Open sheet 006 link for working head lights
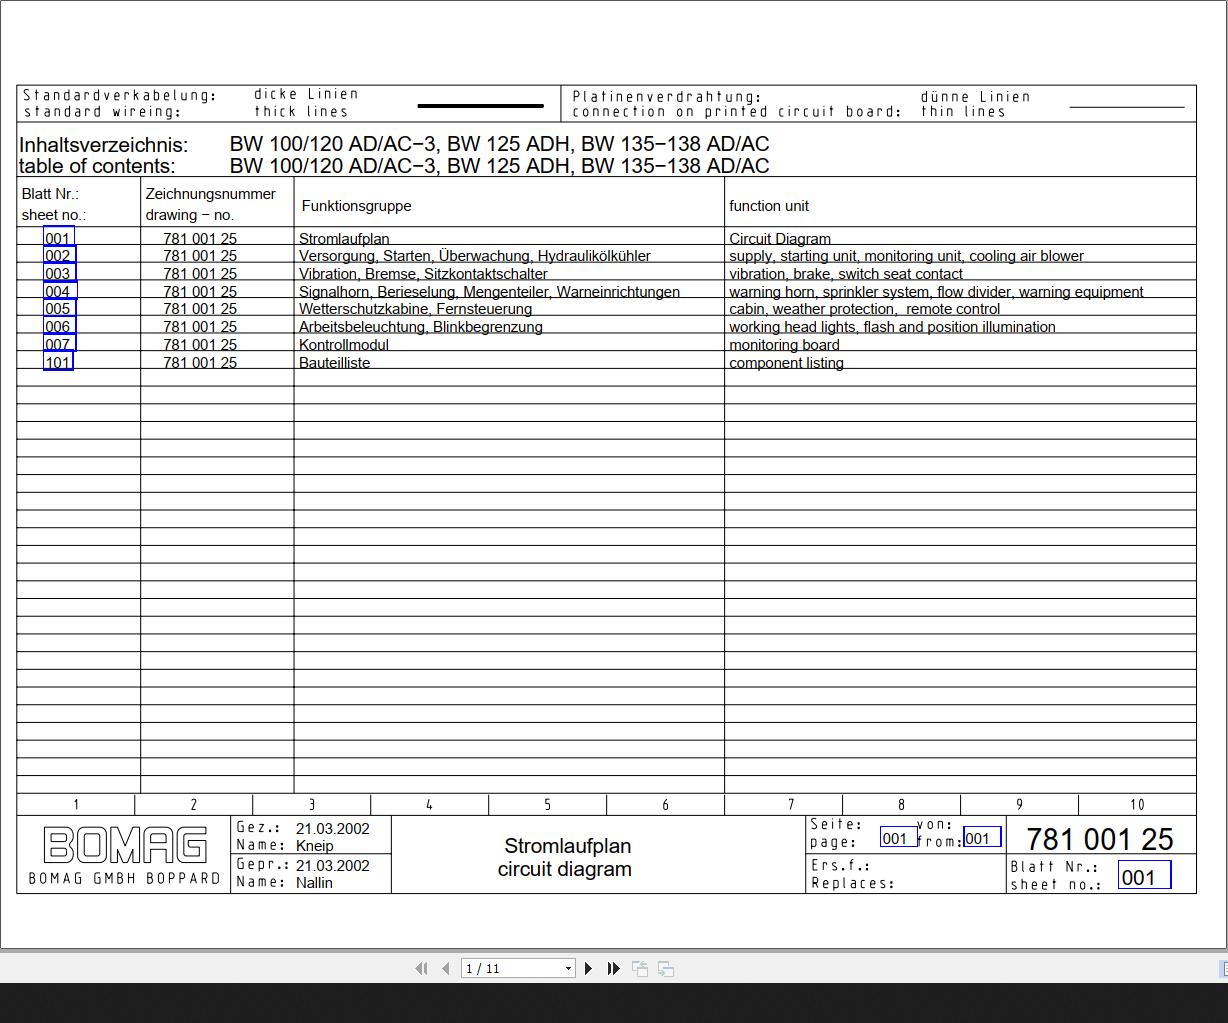This screenshot has width=1228, height=1023. point(59,326)
